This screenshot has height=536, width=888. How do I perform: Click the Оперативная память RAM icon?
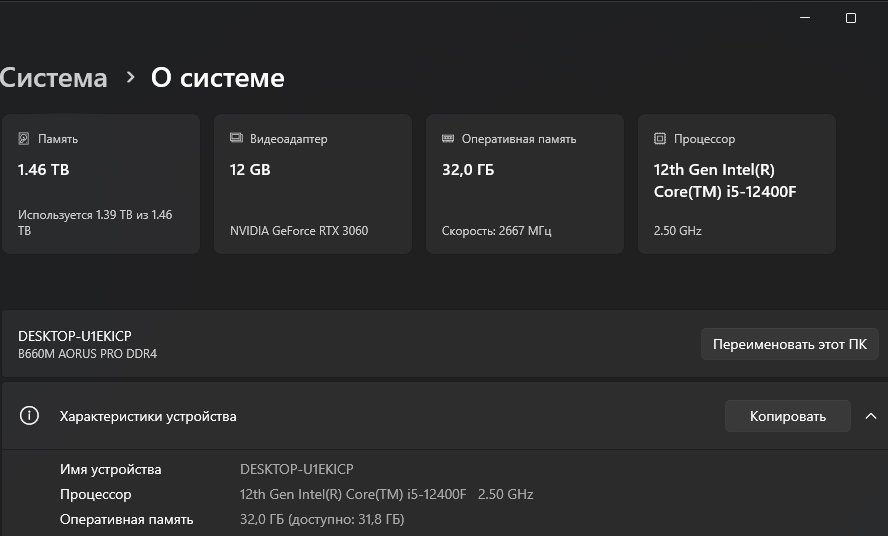click(x=448, y=139)
